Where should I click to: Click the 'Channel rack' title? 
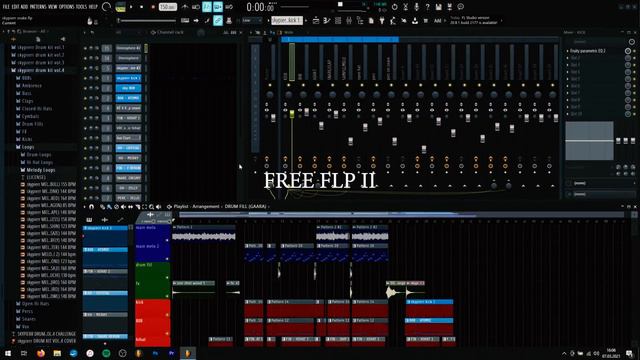pyautogui.click(x=170, y=32)
